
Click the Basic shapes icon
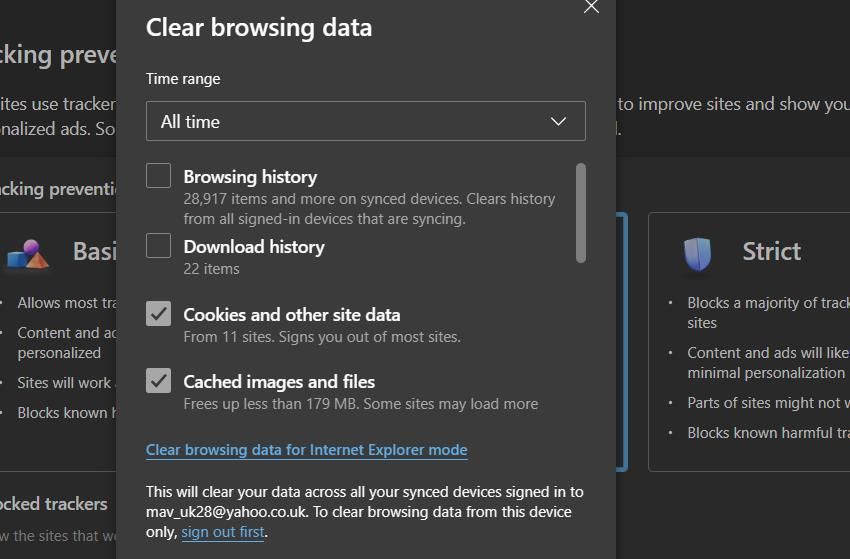point(27,256)
